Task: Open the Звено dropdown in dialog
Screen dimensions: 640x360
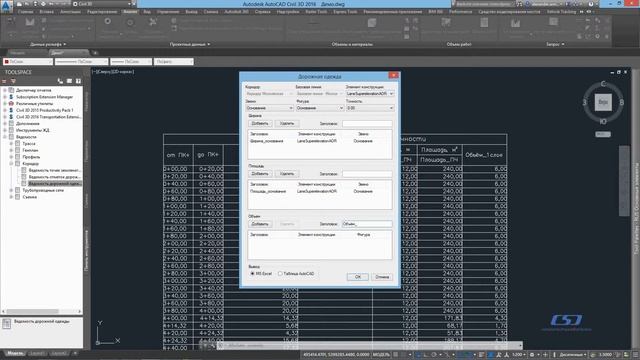Action: [x=269, y=108]
